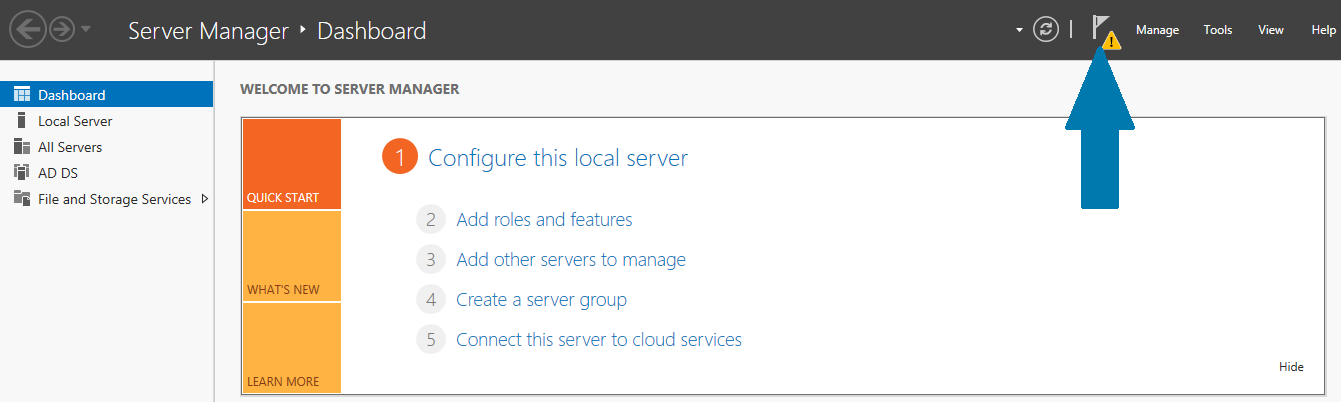
Task: Open the Tools menu
Action: (1217, 30)
